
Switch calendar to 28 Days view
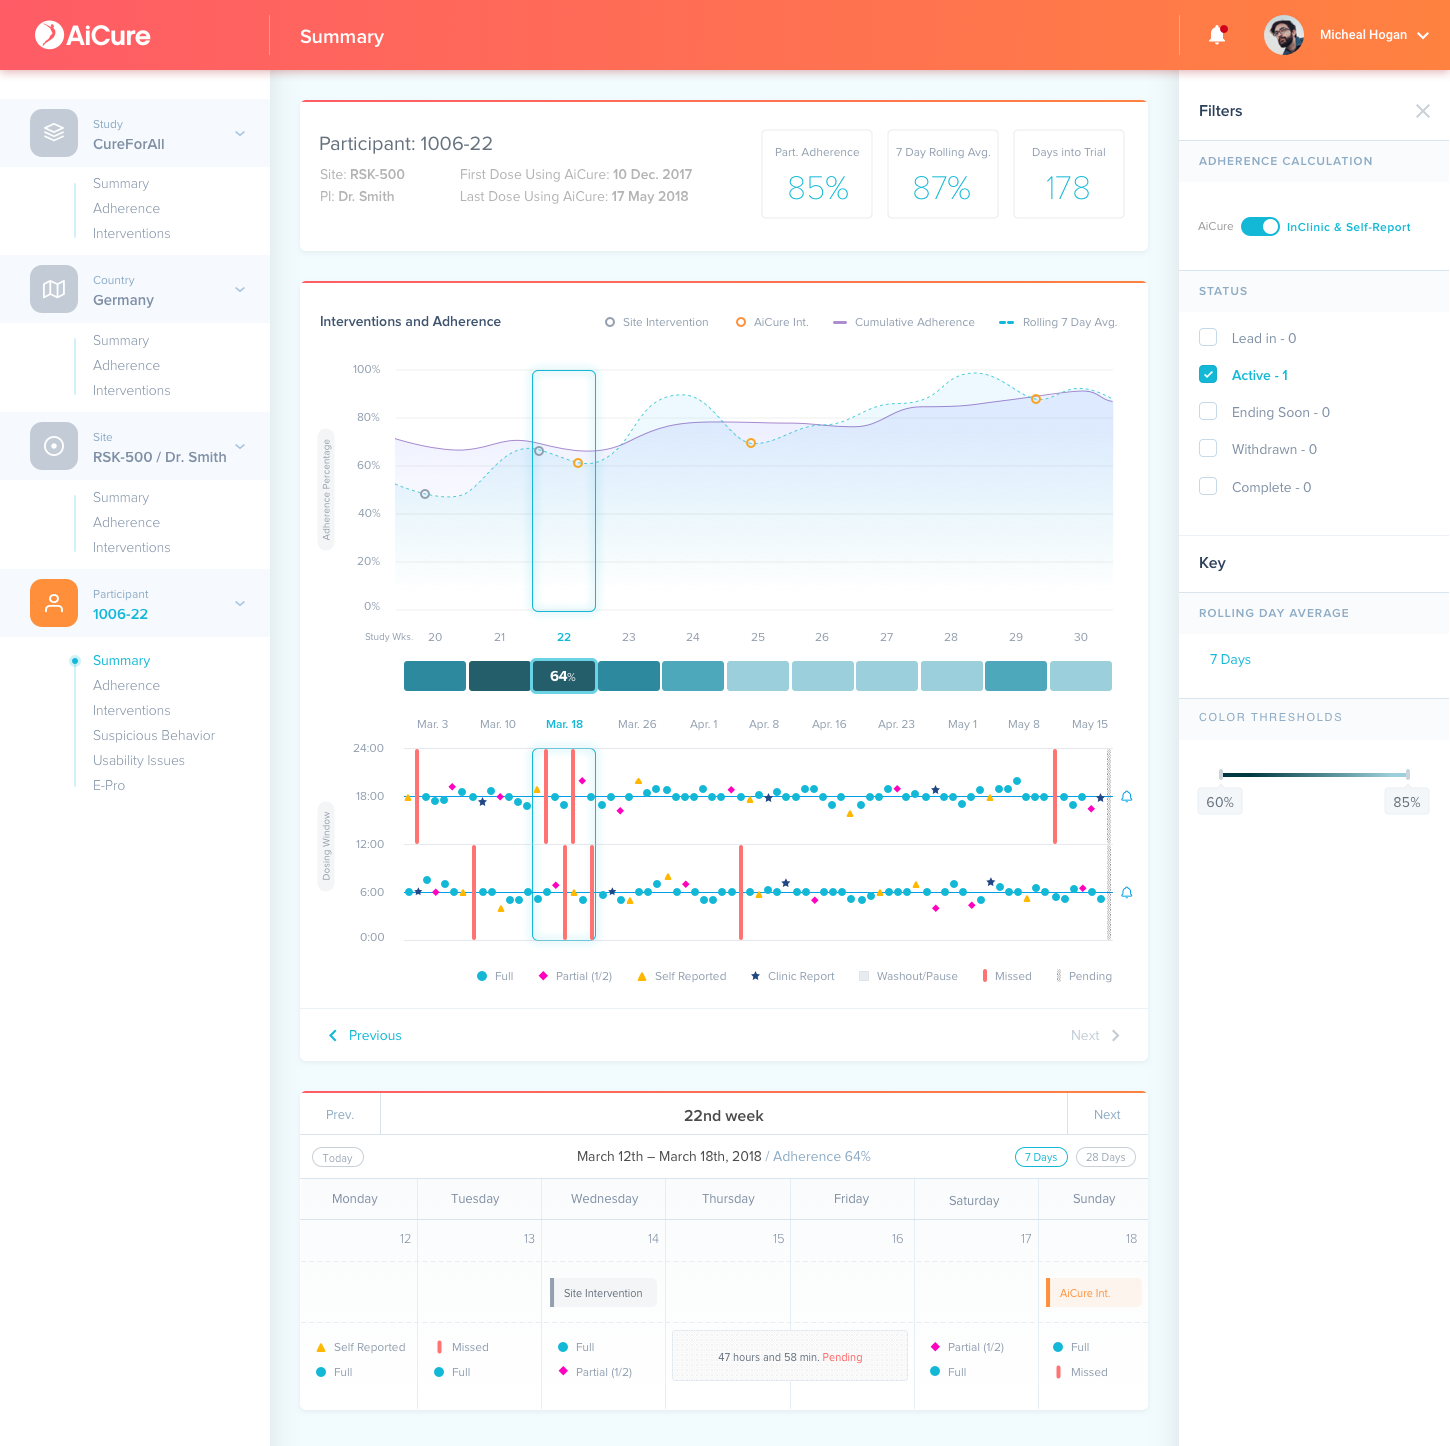point(1106,1157)
